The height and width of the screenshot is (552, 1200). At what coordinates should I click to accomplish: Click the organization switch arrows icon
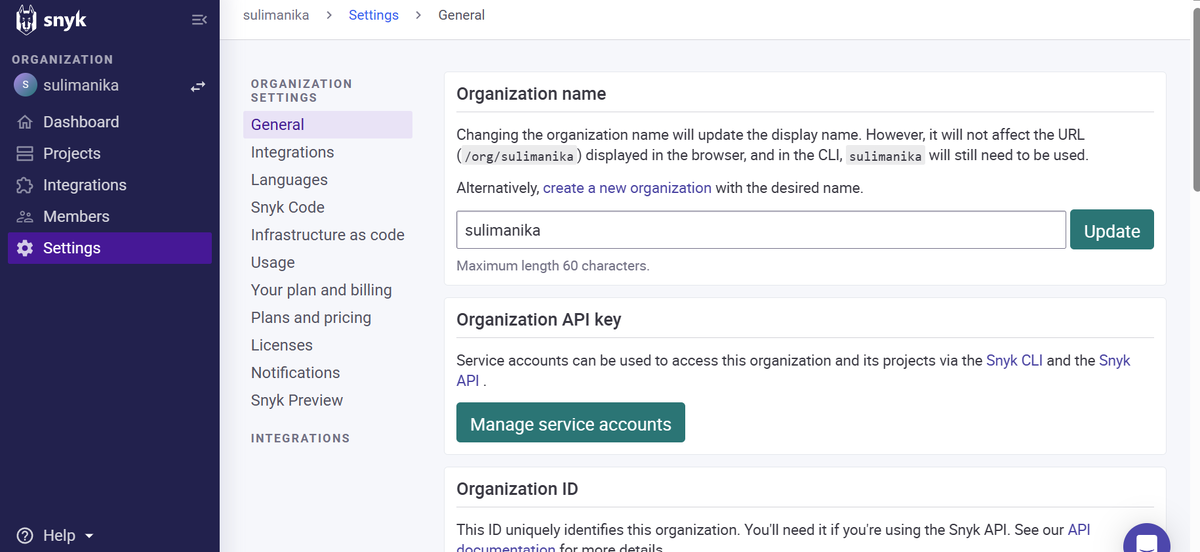coord(198,86)
